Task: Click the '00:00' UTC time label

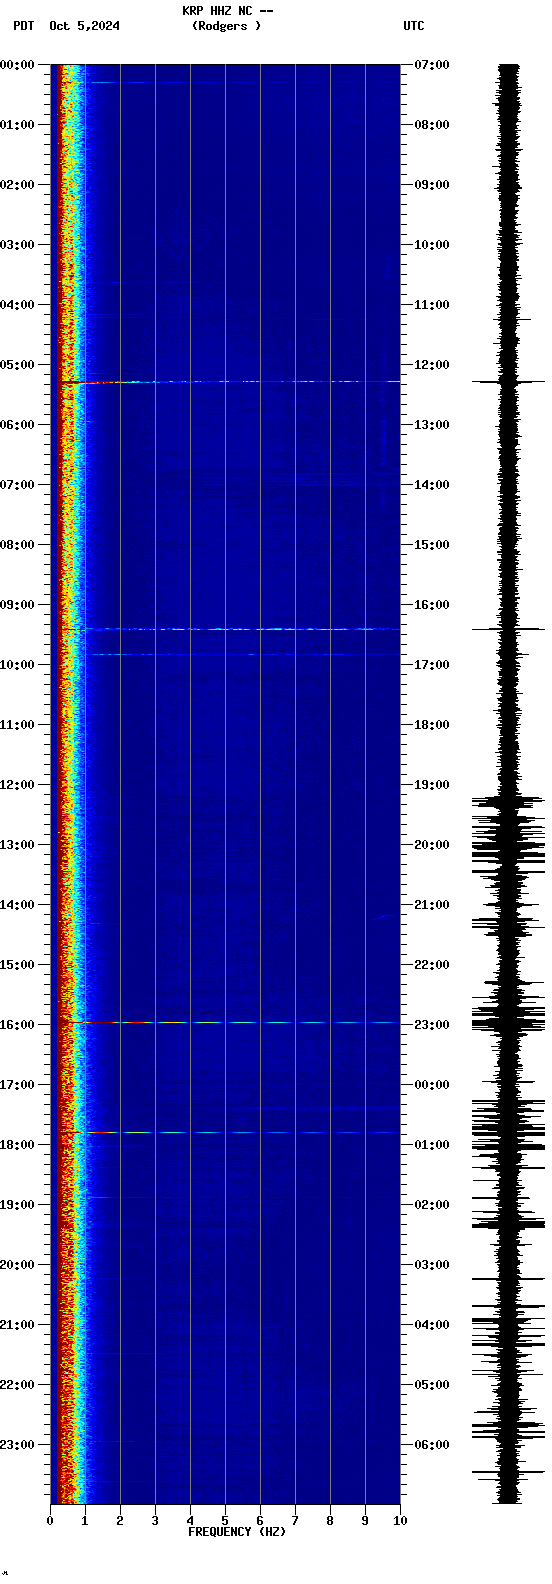Action: pos(432,1085)
